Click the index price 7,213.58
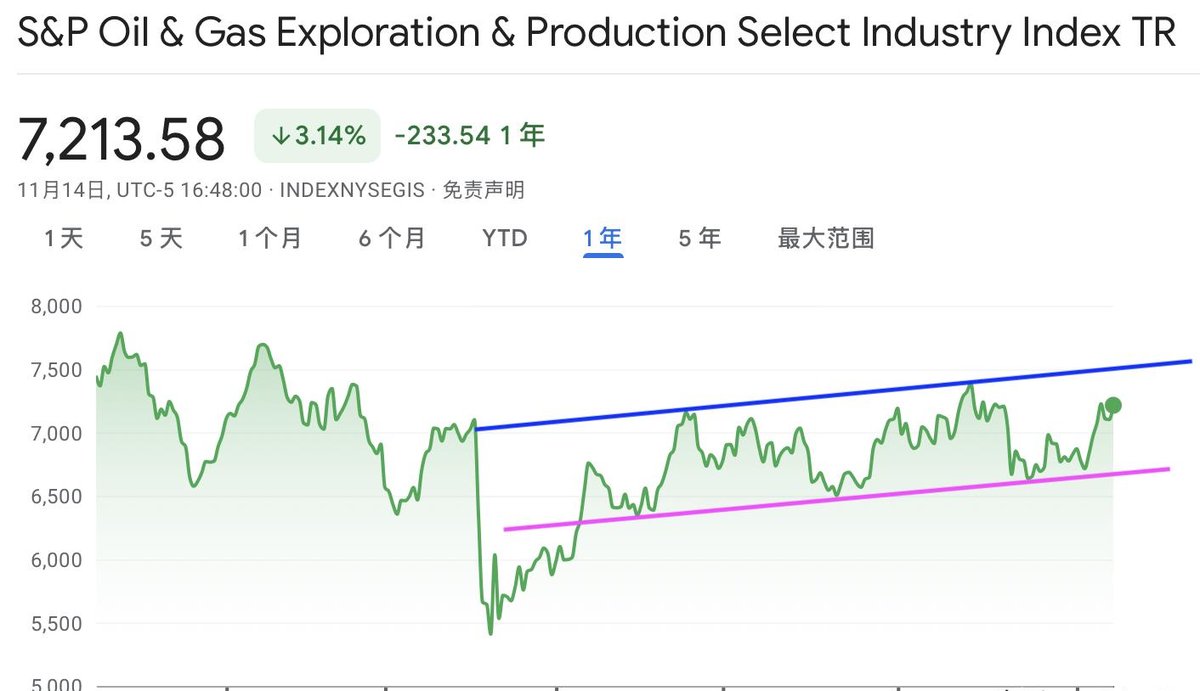Screen dimensions: 1200x691 tap(120, 138)
